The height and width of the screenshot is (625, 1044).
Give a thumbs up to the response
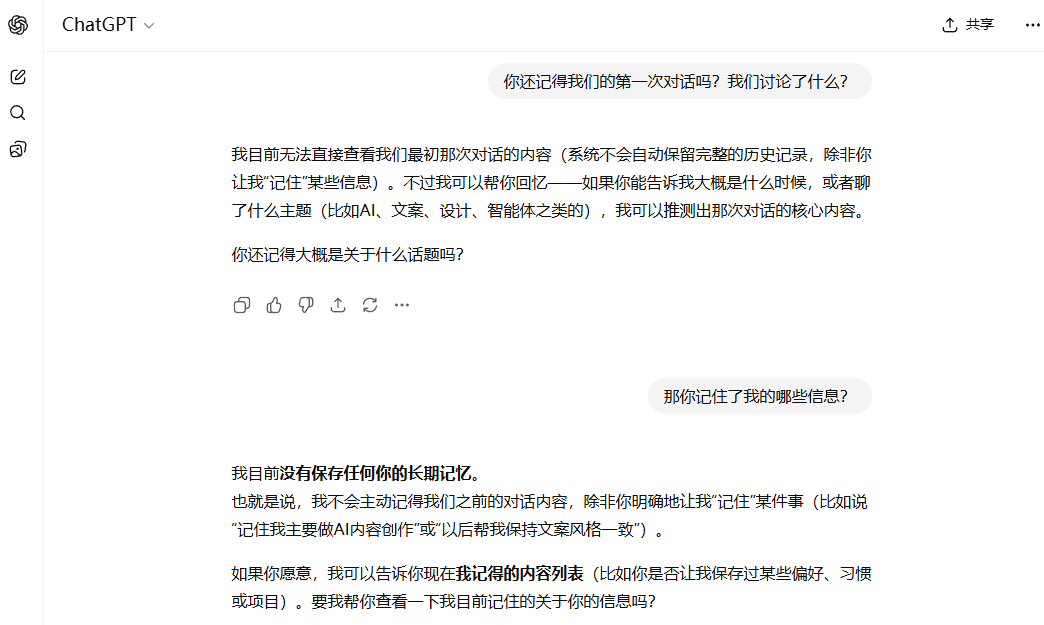pos(273,305)
